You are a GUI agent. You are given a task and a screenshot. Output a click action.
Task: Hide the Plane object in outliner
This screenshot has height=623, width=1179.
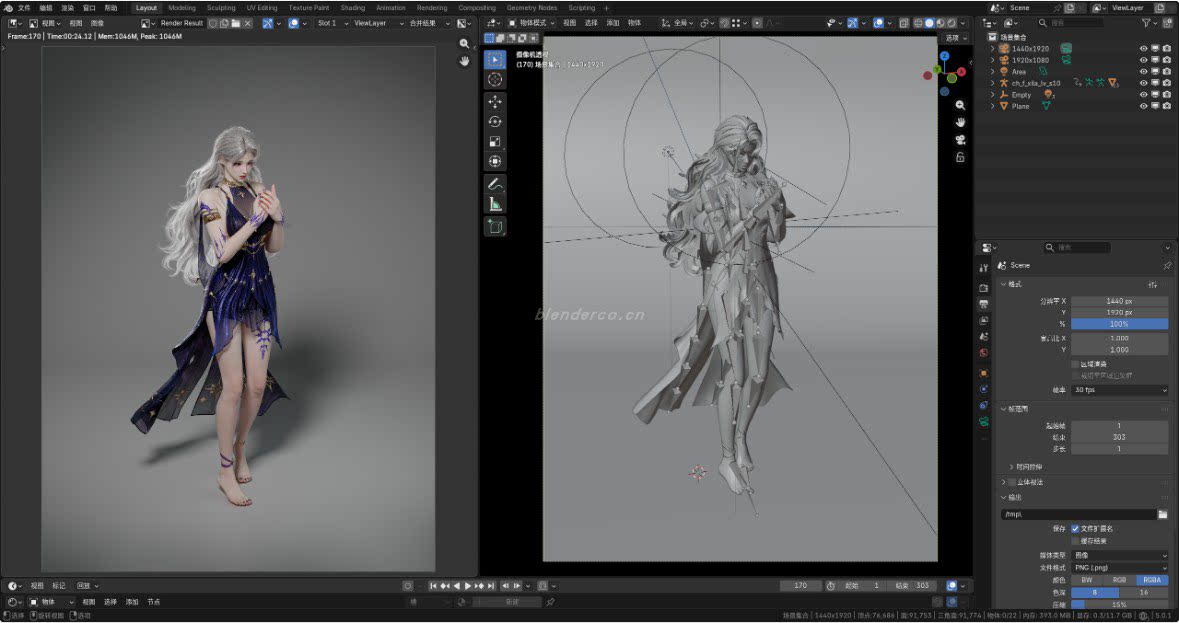[x=1143, y=106]
